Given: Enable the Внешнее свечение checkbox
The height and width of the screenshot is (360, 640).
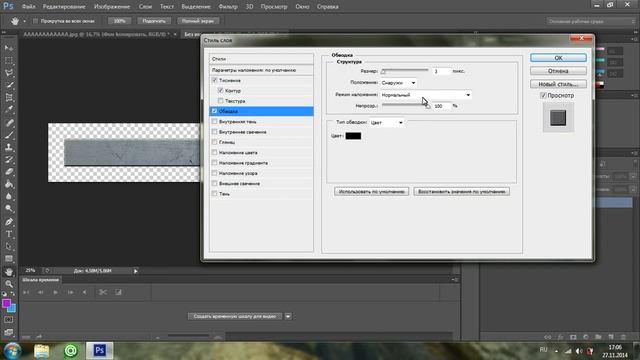Looking at the screenshot, I should click(x=215, y=184).
